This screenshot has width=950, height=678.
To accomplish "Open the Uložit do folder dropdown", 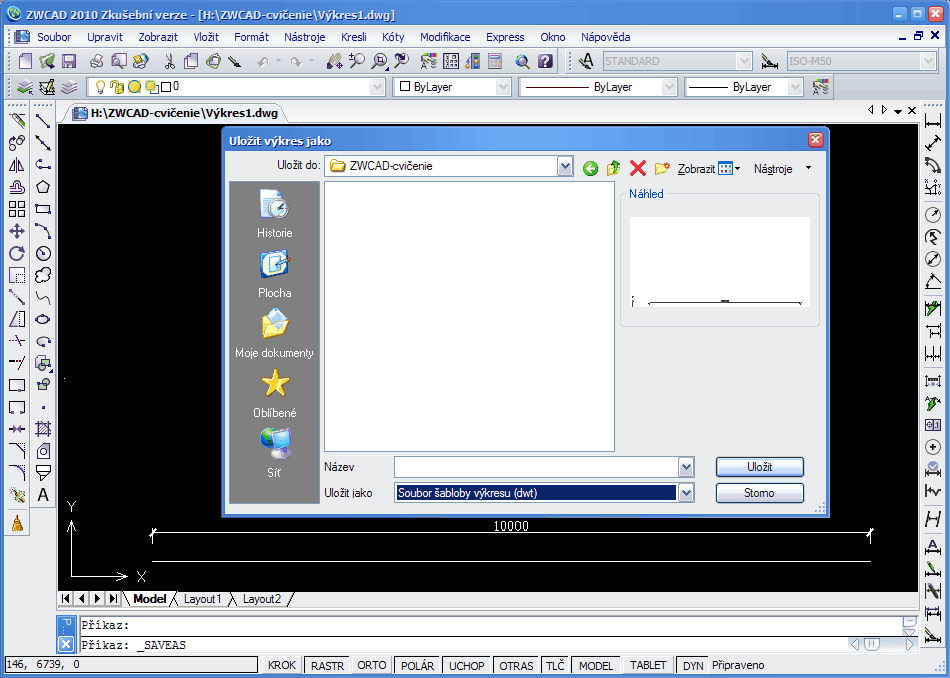I will click(565, 166).
